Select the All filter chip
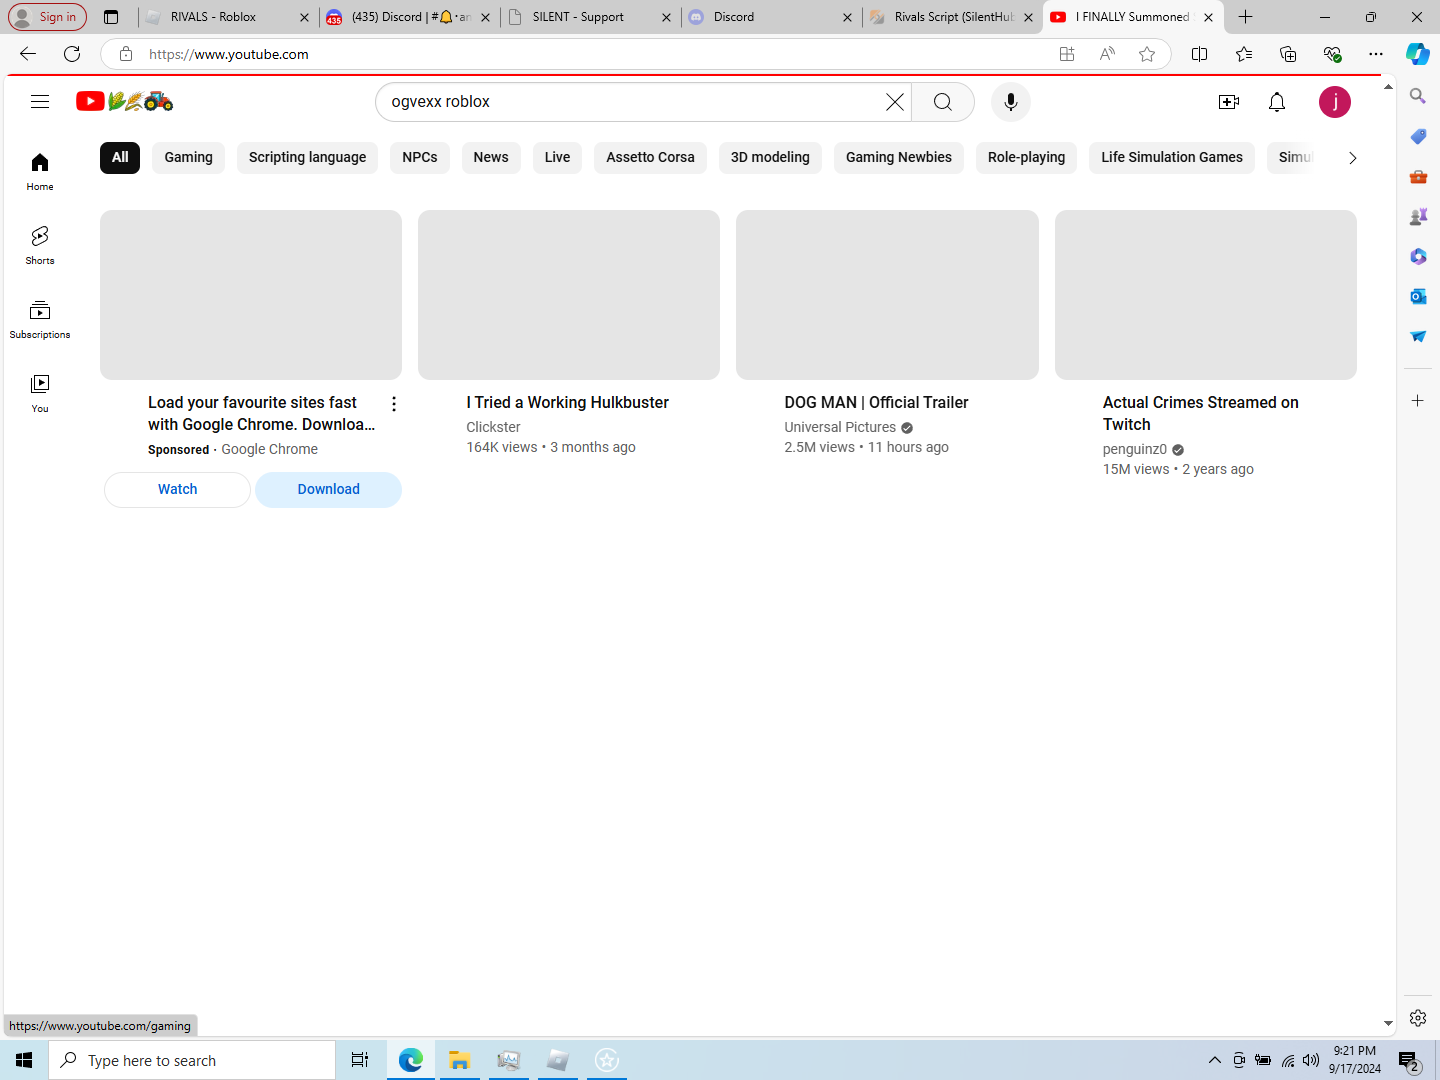This screenshot has width=1440, height=1080. point(120,157)
